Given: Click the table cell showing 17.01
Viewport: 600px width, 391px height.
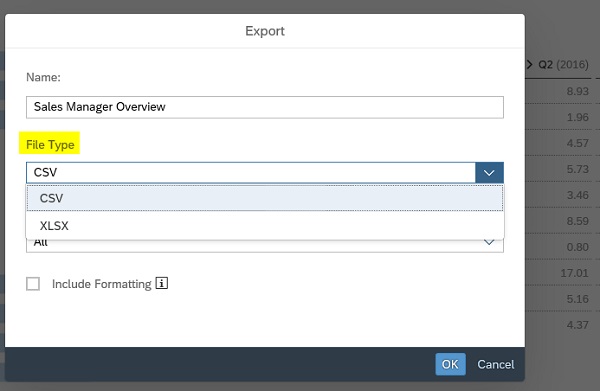Looking at the screenshot, I should point(574,273).
